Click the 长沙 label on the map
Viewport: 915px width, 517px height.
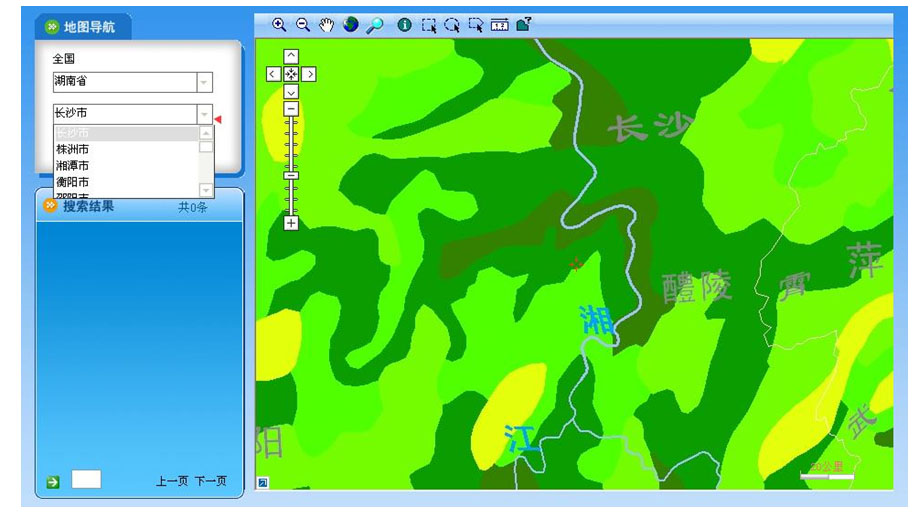(650, 127)
